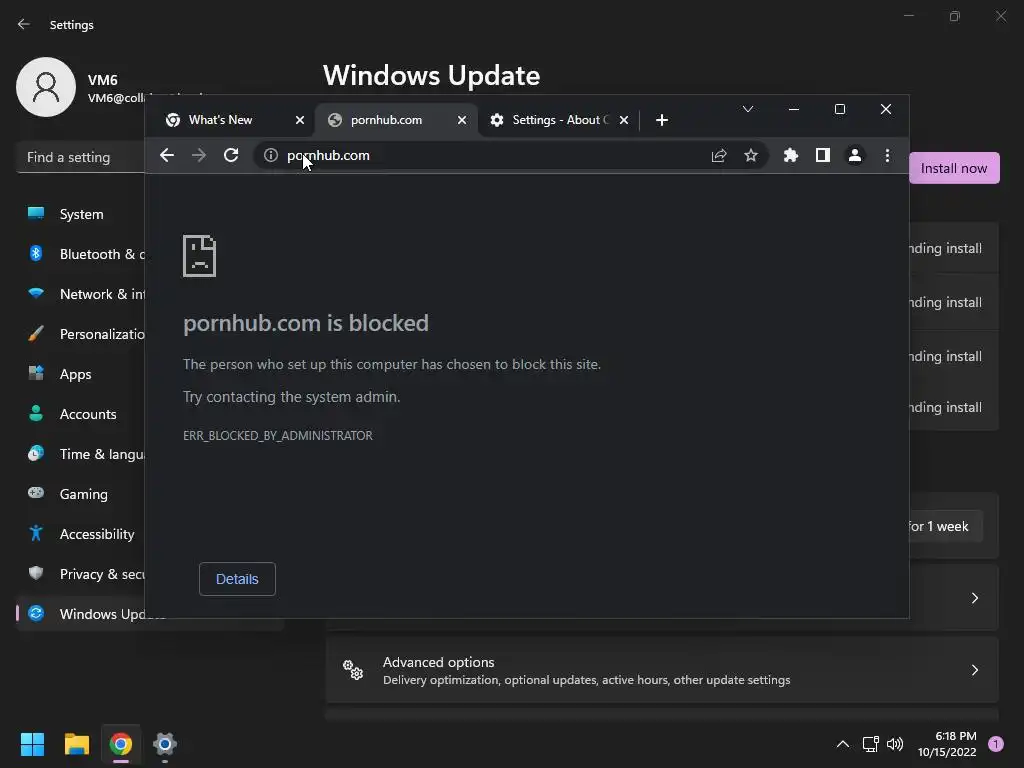Close the What's New tab
Screen dimensions: 1024x768
click(300, 120)
